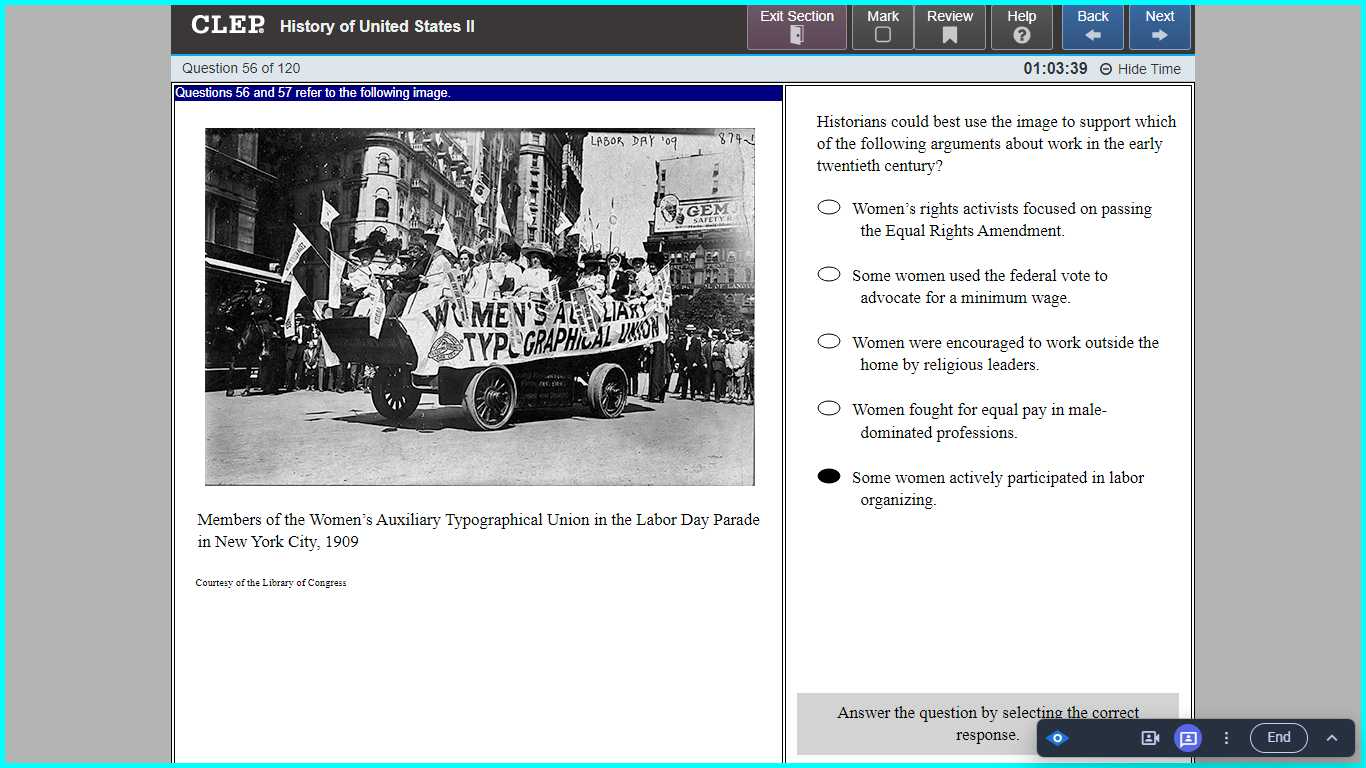Image resolution: width=1366 pixels, height=768 pixels.
Task: Select the Equal Rights Amendment answer option
Action: pyautogui.click(x=829, y=208)
